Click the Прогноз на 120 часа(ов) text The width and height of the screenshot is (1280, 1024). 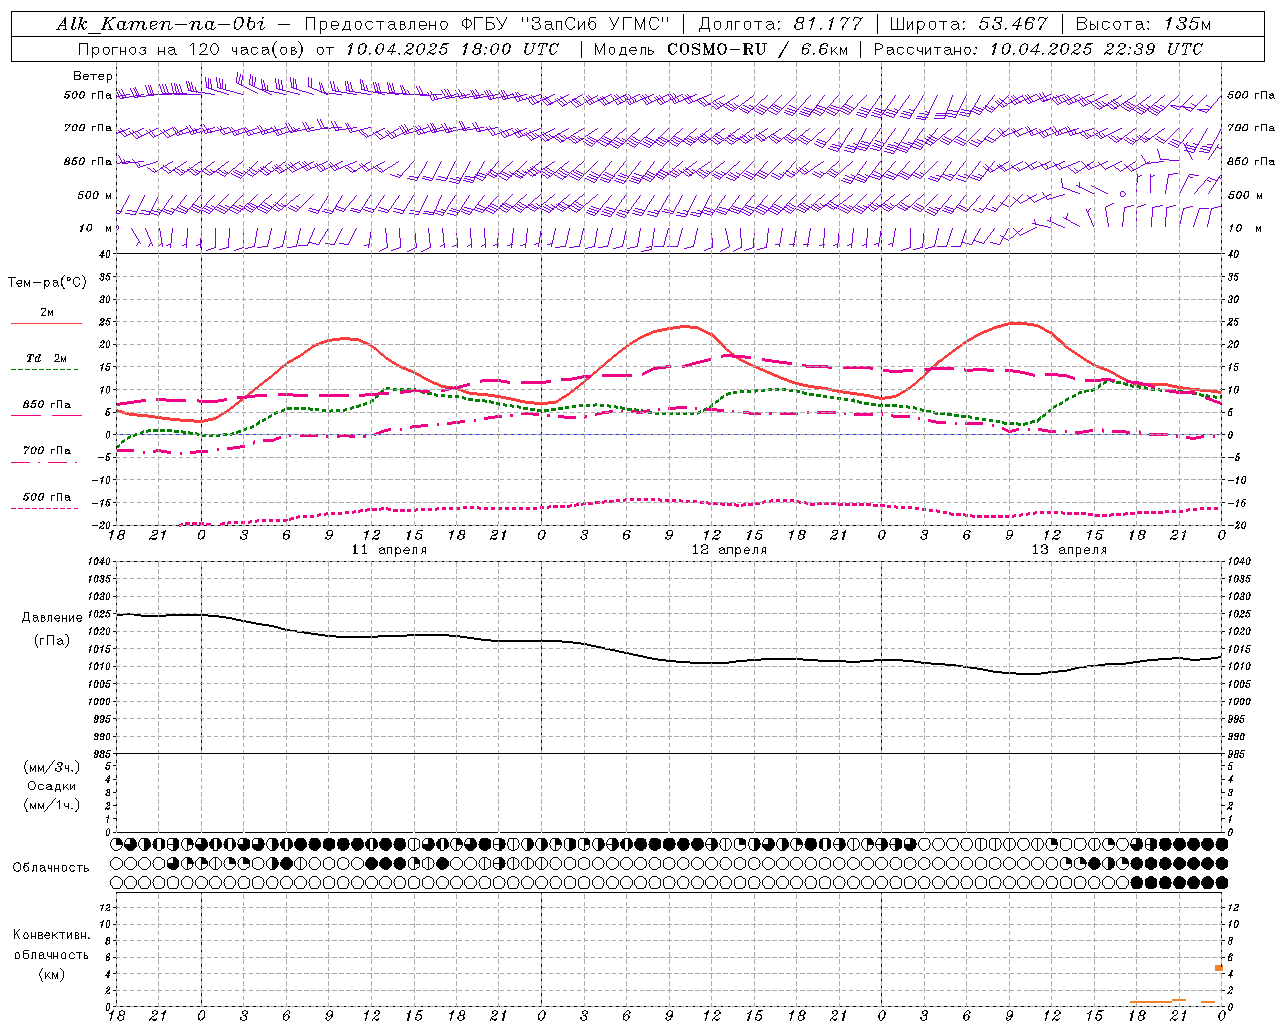pyautogui.click(x=192, y=49)
